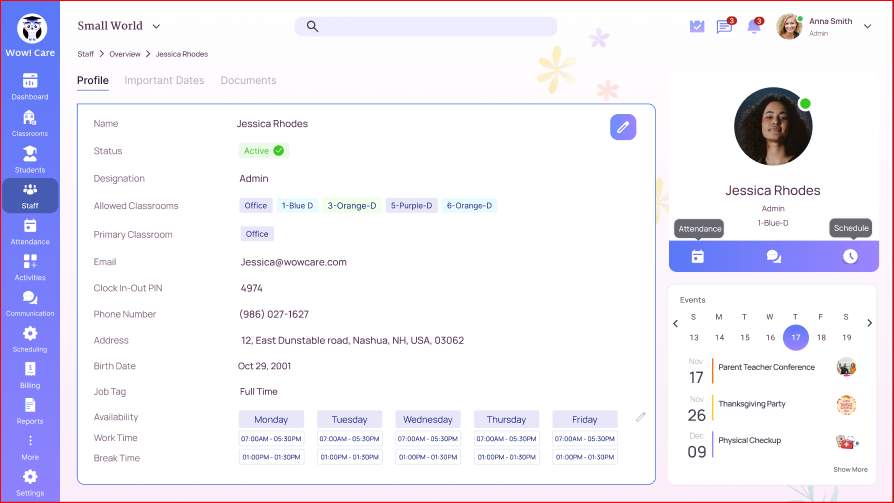The width and height of the screenshot is (894, 503).
Task: Go to previous week in Events calendar
Action: [676, 323]
